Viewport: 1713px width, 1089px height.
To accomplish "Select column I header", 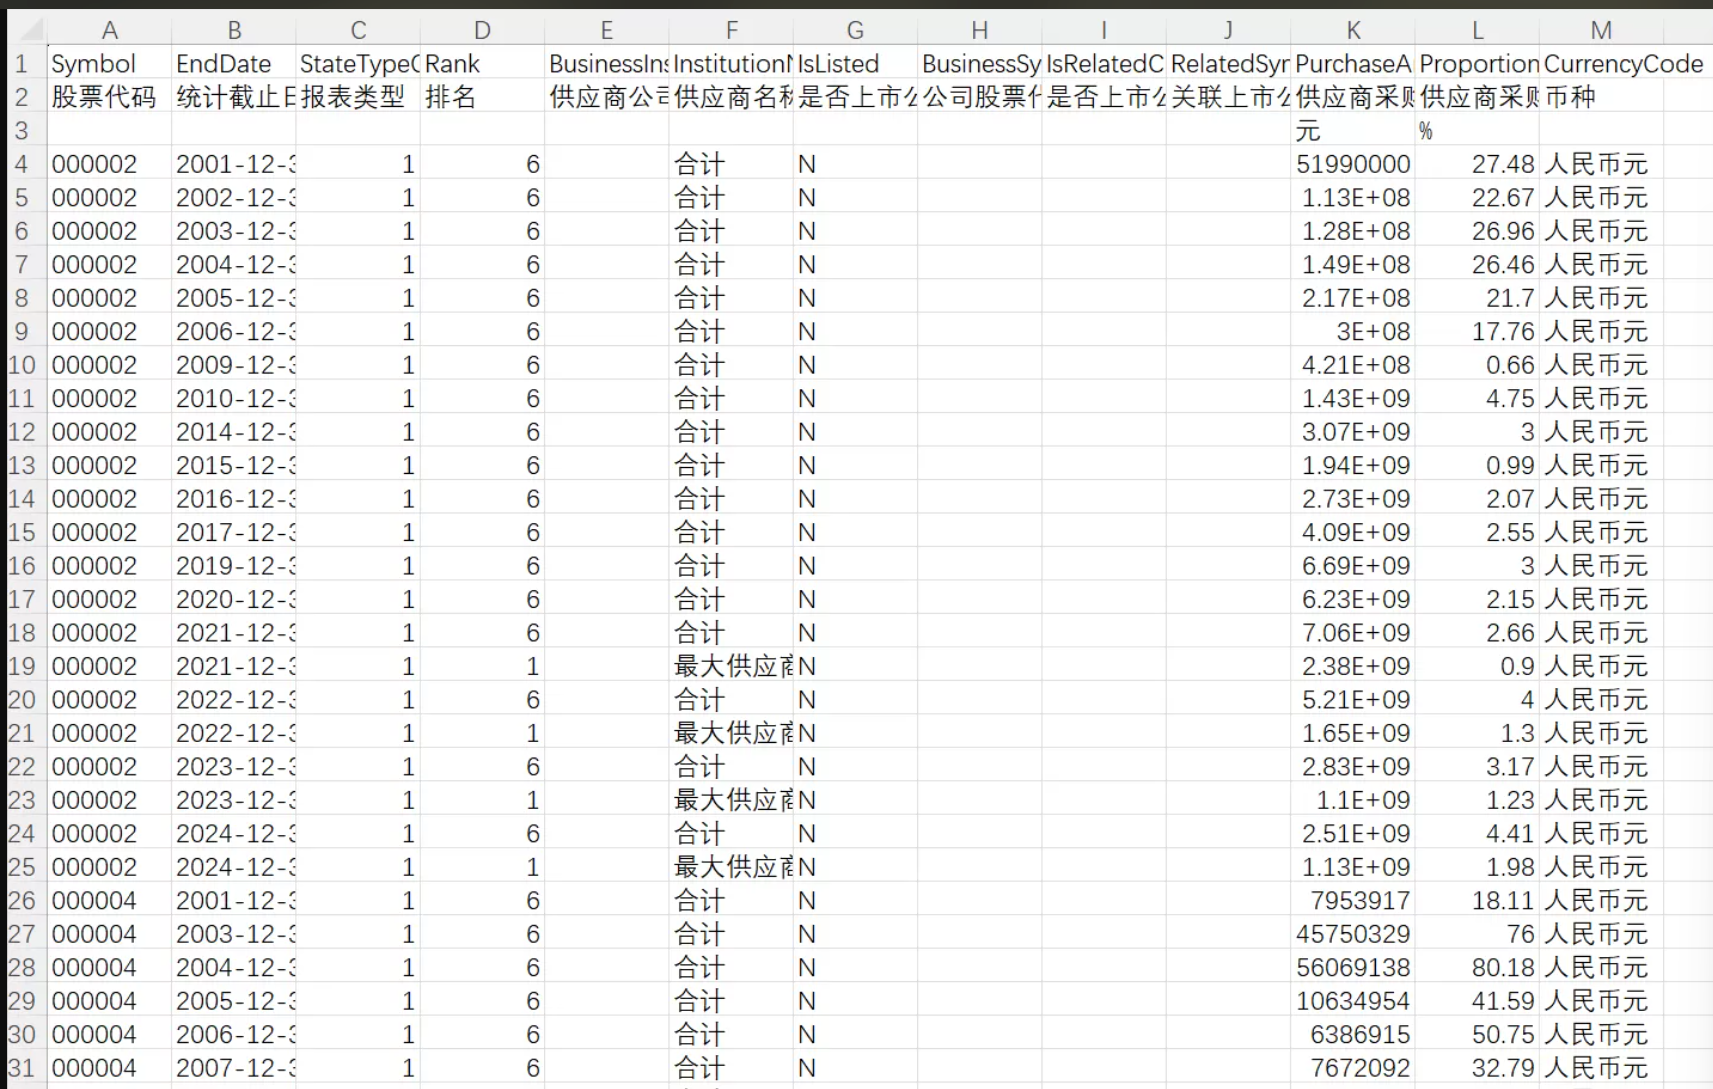I will point(1104,31).
